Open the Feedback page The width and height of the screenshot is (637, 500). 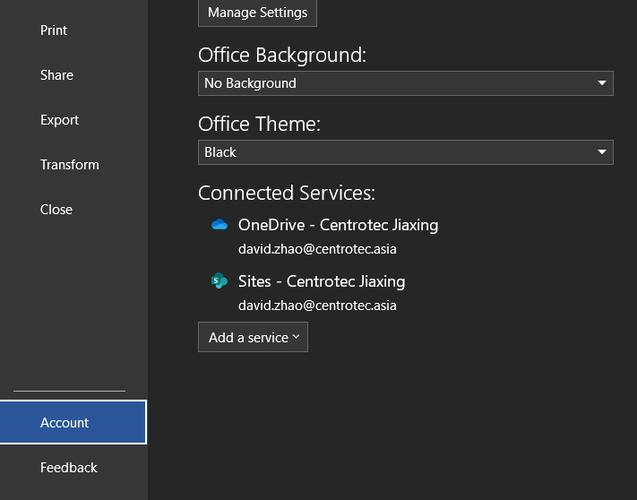[69, 468]
